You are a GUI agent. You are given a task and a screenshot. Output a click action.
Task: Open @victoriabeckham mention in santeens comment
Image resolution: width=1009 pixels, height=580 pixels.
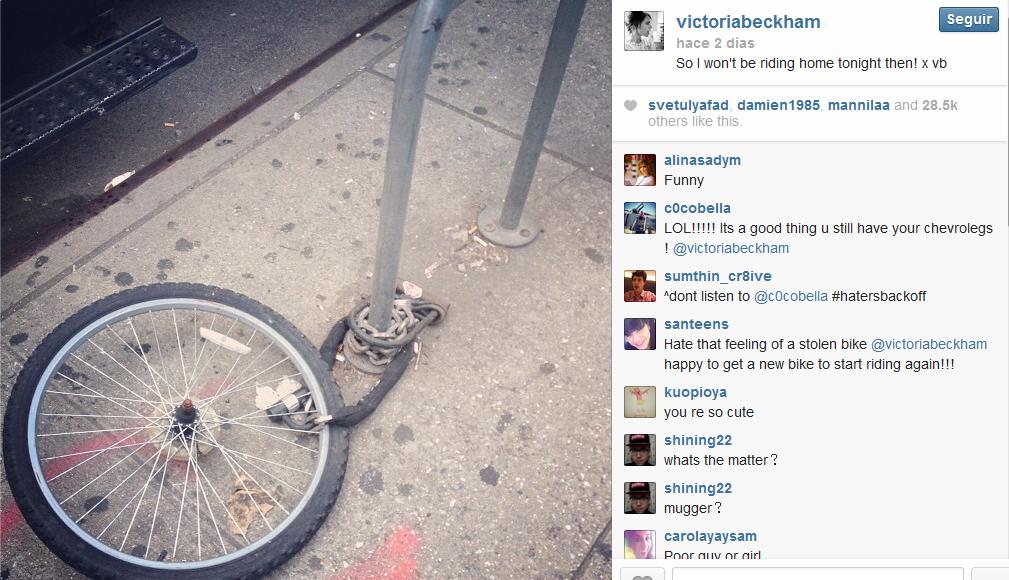tap(929, 344)
